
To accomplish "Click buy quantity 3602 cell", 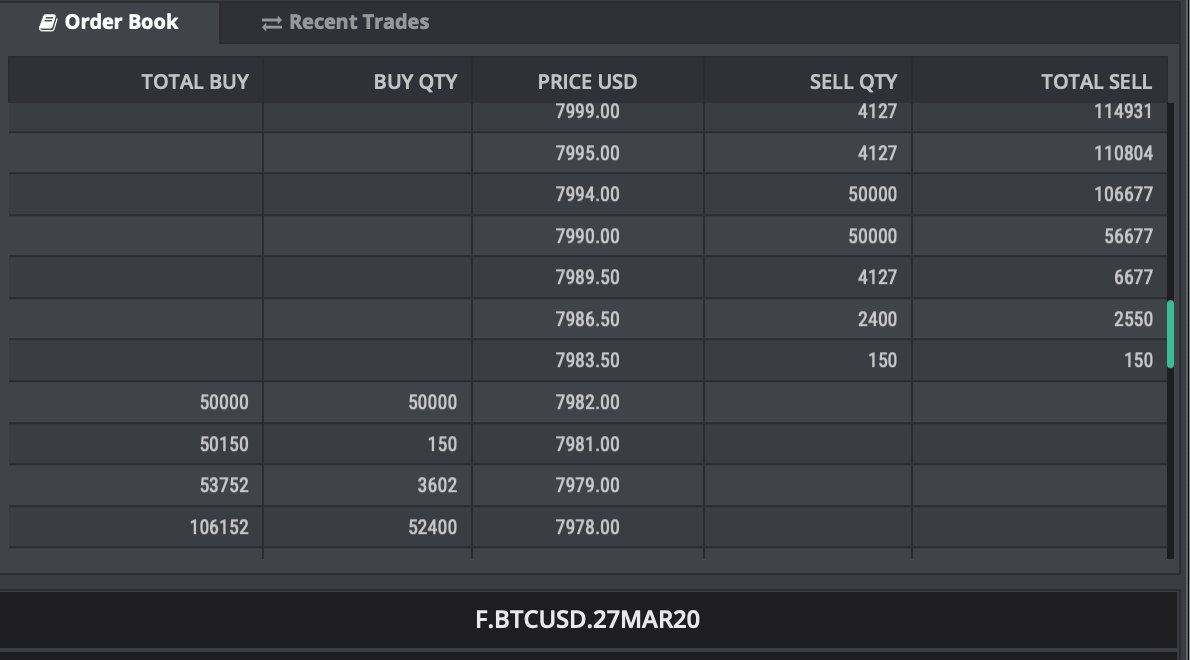I will (x=437, y=486).
